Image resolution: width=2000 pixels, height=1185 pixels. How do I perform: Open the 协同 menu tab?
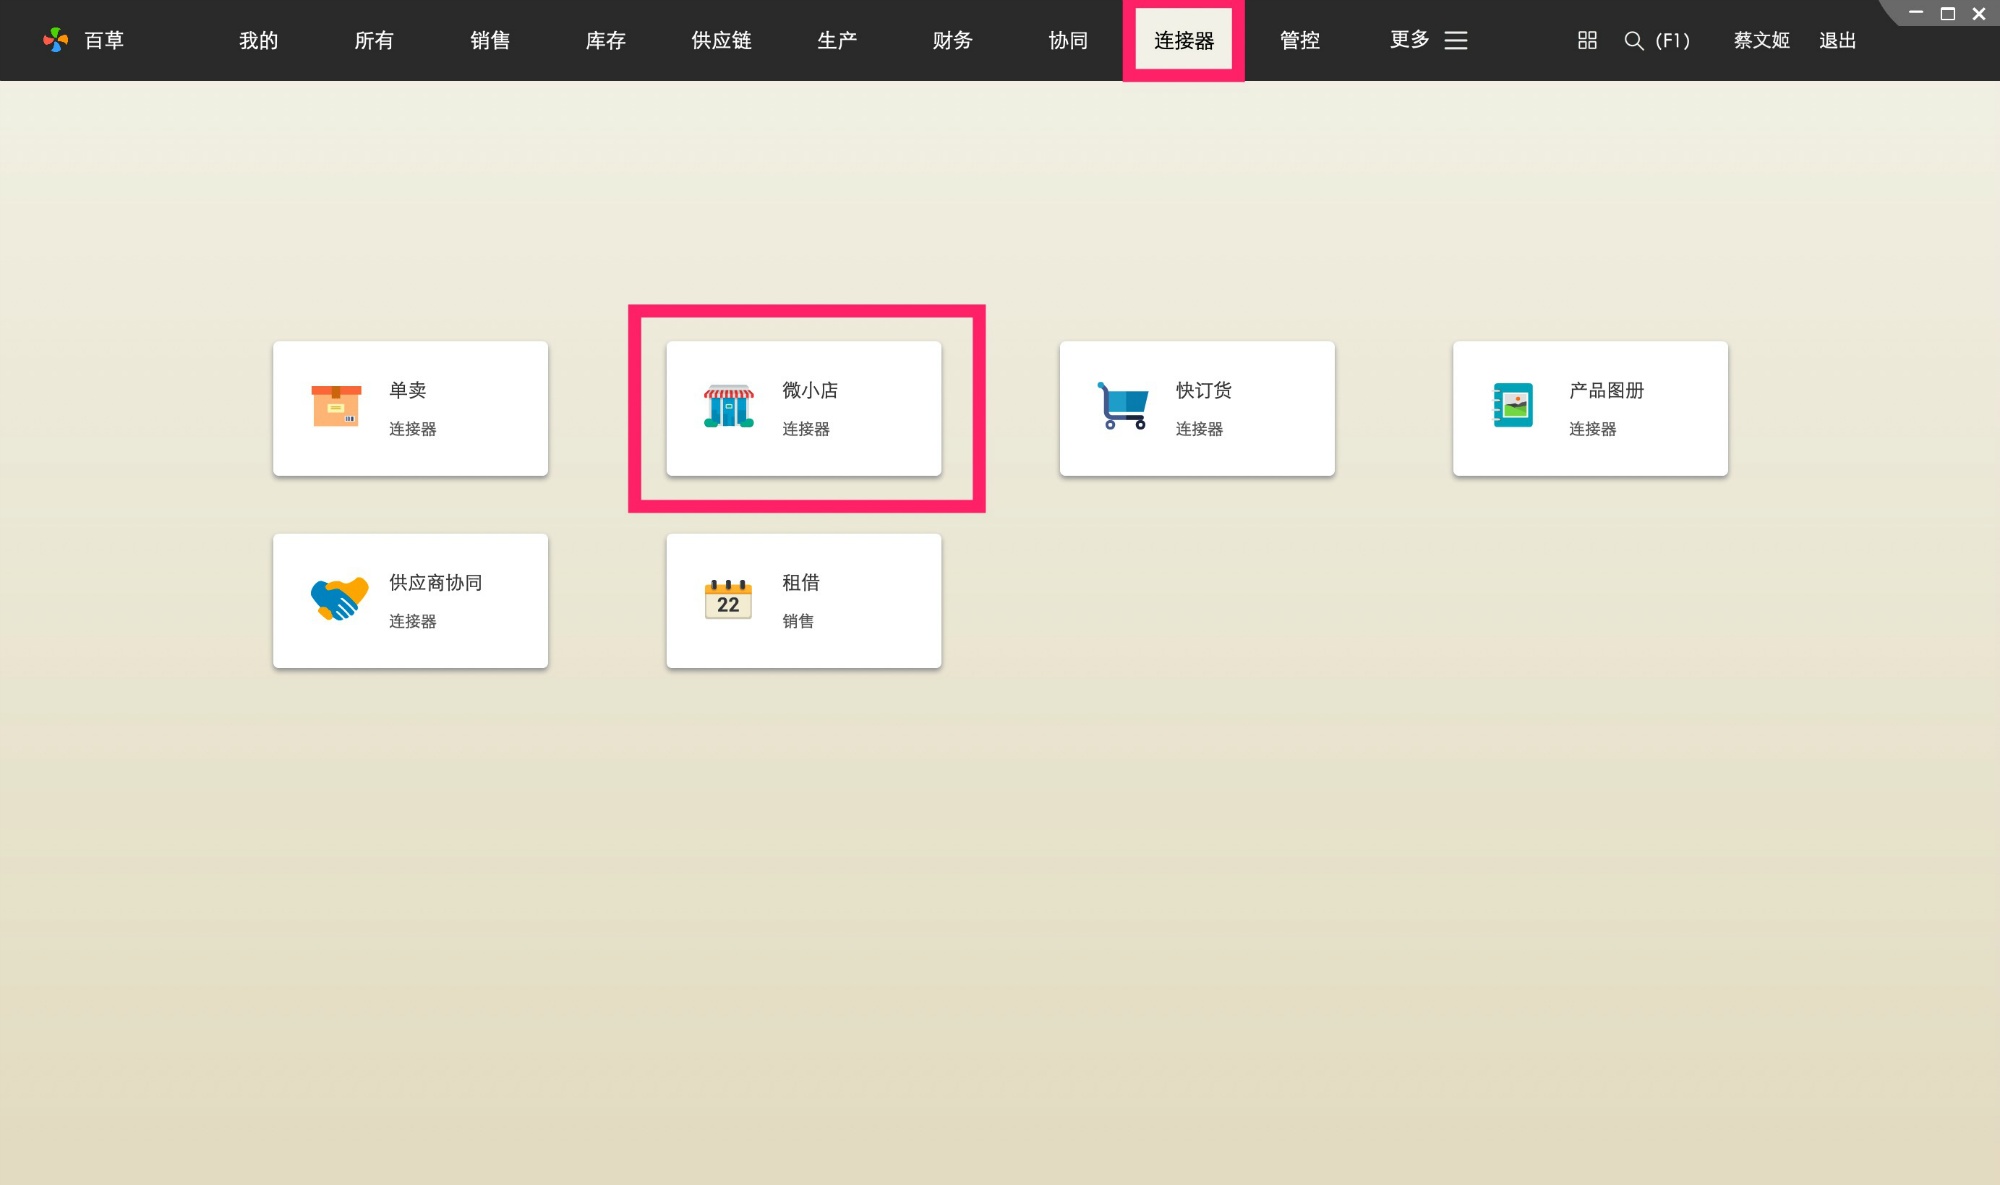click(x=1068, y=40)
